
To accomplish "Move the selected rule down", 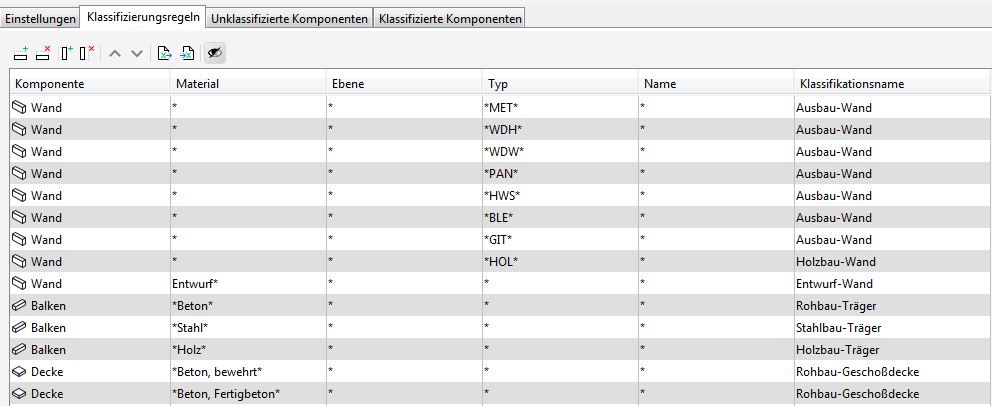I will click(x=137, y=53).
